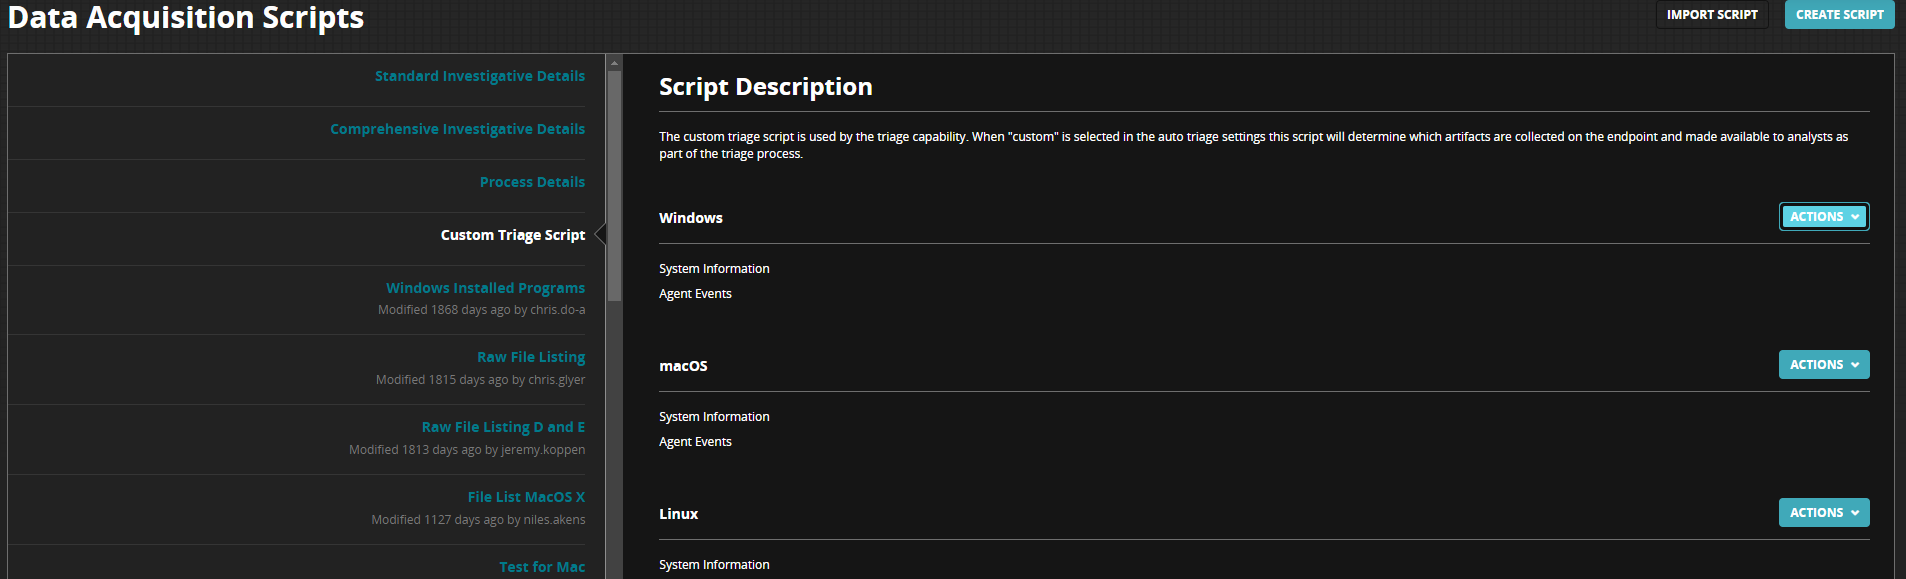Click 'Modified 1868 days ago by chris.do-a'

pyautogui.click(x=482, y=310)
